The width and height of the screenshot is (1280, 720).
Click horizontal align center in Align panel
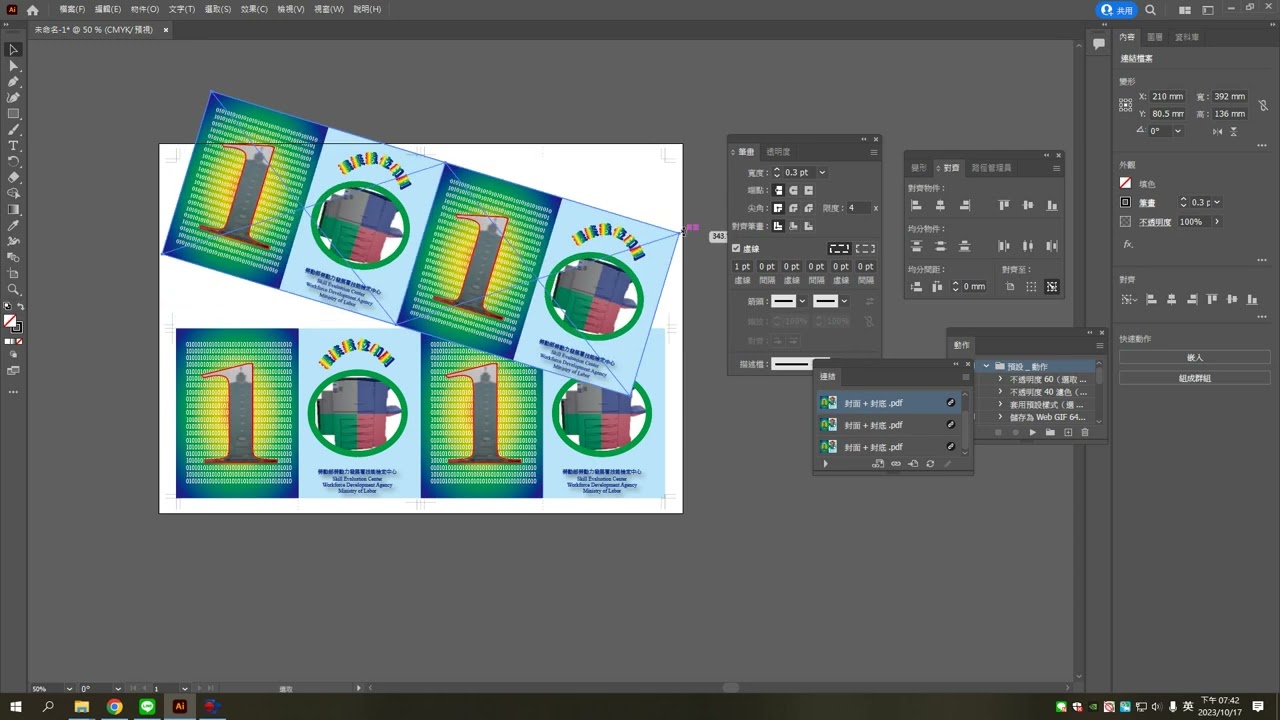940,205
